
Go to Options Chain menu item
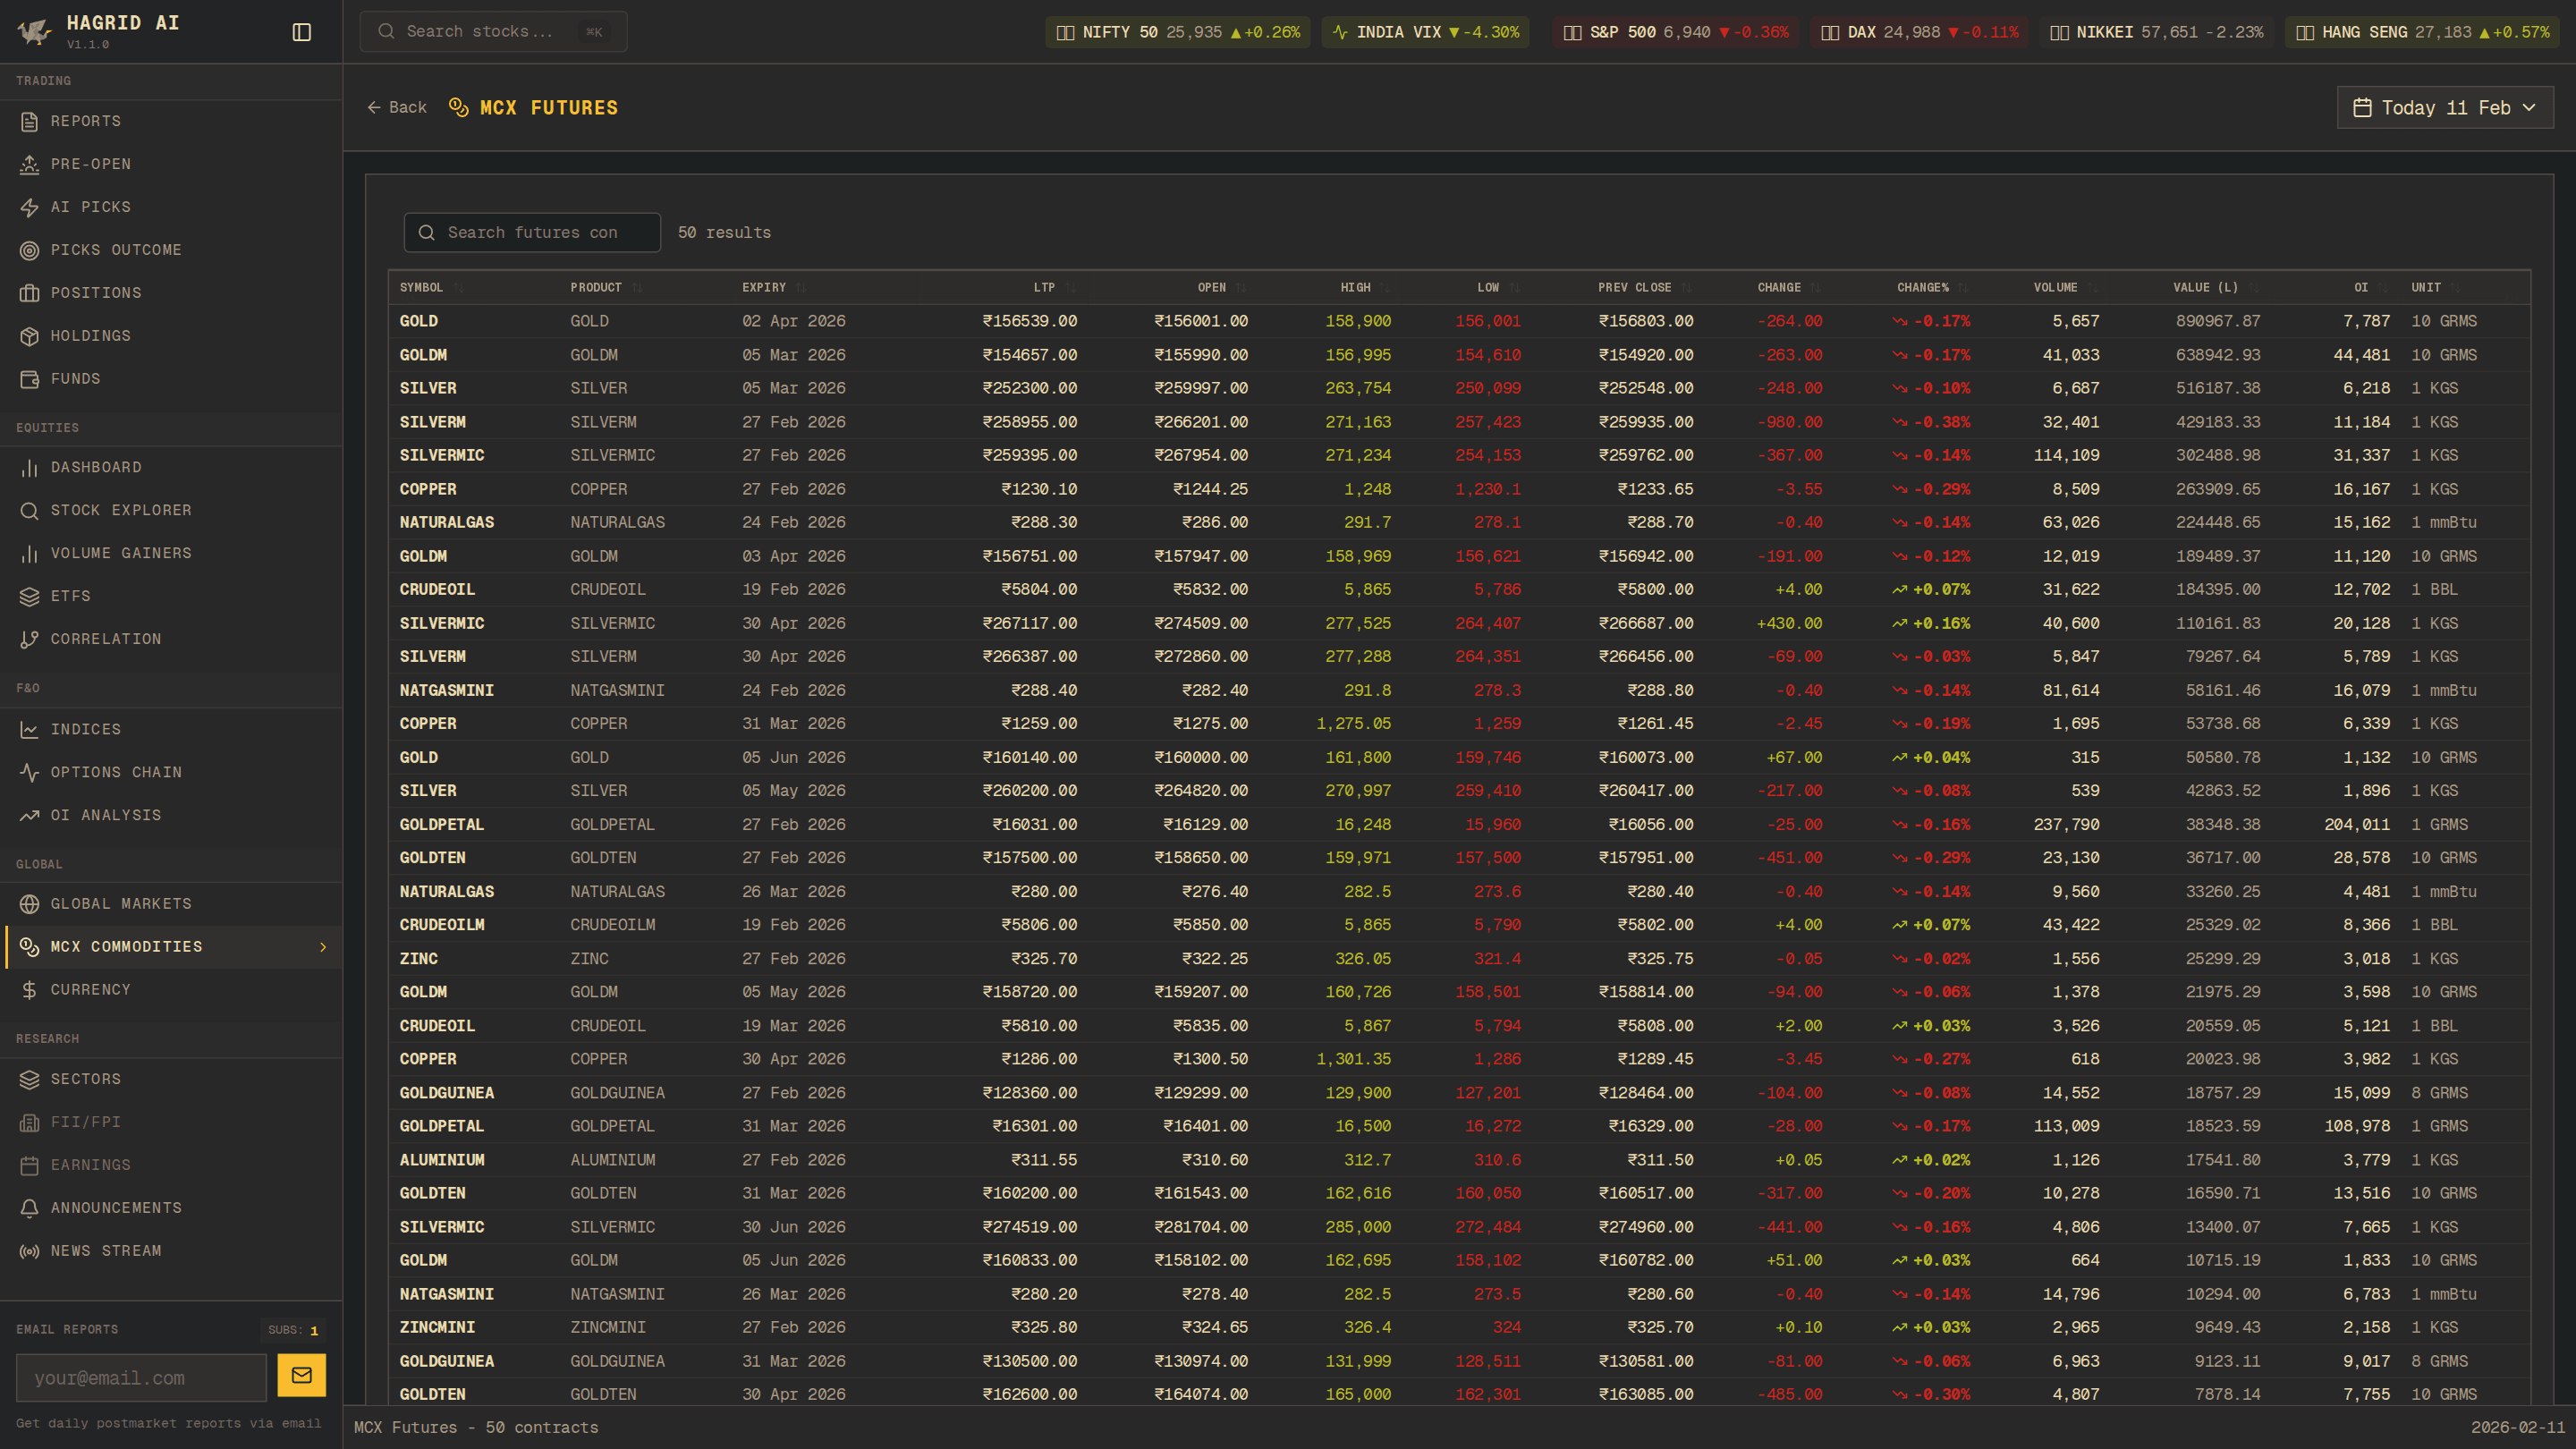click(x=116, y=772)
